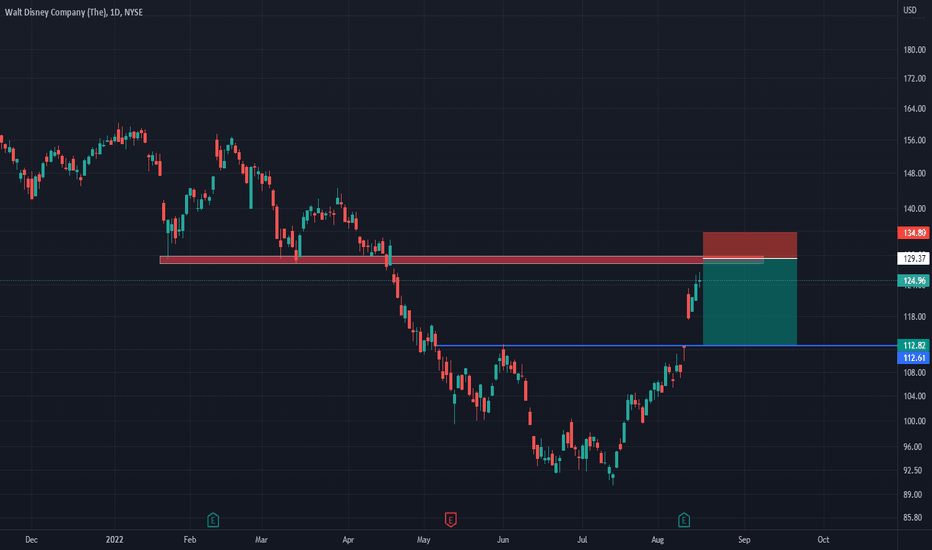The width and height of the screenshot is (932, 550).
Task: Click the Feb label on time axis
Action: pyautogui.click(x=190, y=540)
